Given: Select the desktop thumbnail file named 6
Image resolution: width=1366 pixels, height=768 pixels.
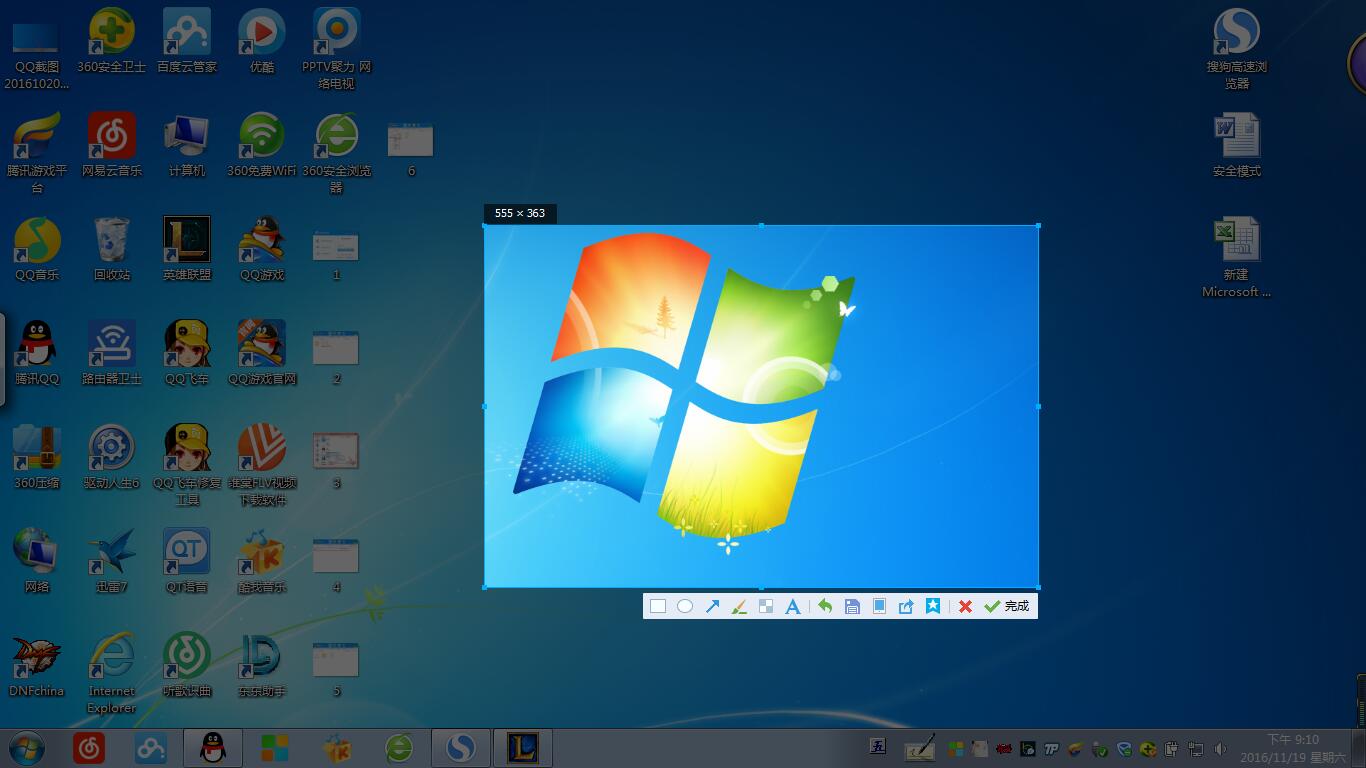Looking at the screenshot, I should pos(411,148).
